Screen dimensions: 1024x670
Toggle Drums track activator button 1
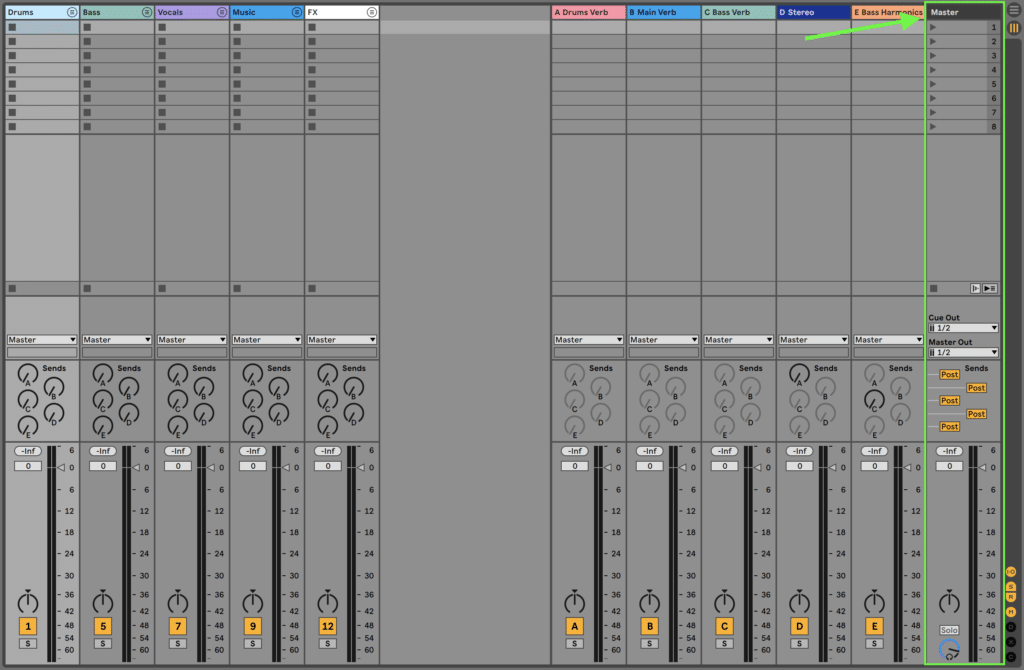28,626
